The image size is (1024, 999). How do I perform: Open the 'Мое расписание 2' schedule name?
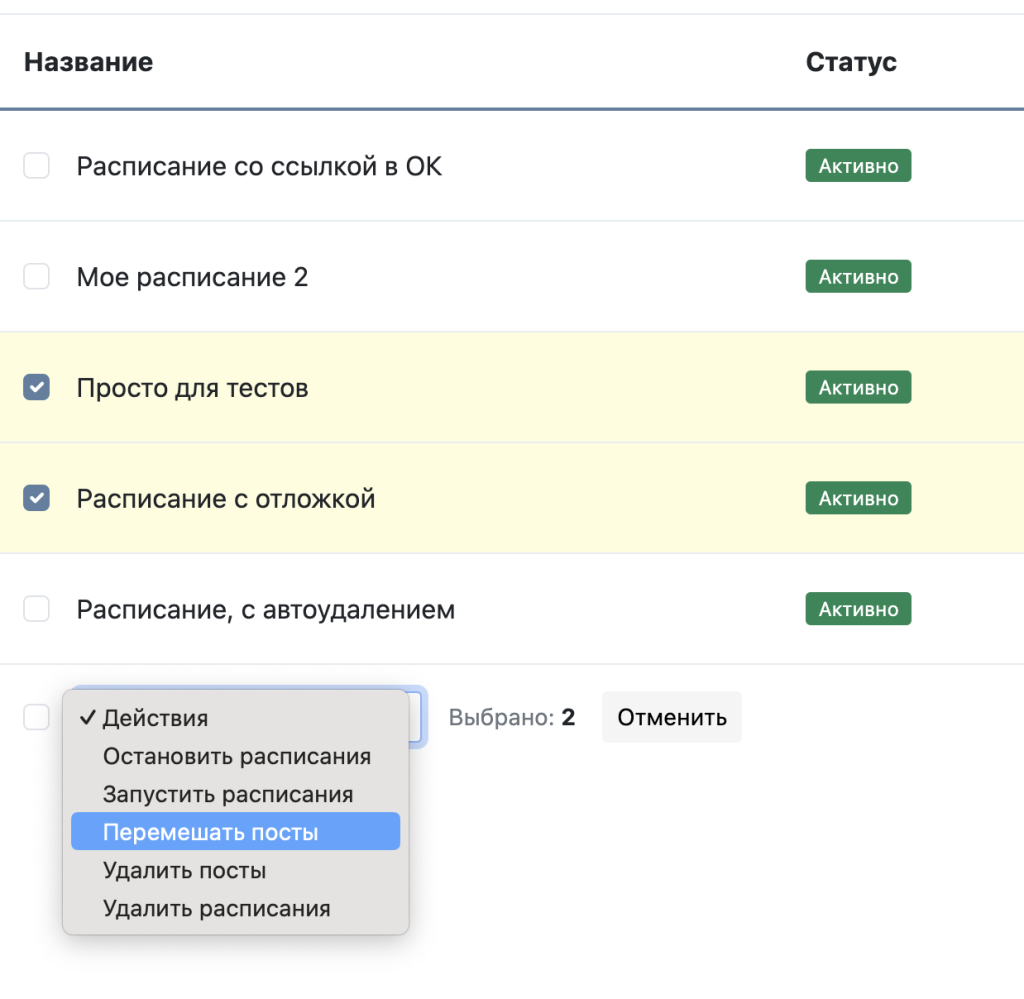(x=192, y=277)
